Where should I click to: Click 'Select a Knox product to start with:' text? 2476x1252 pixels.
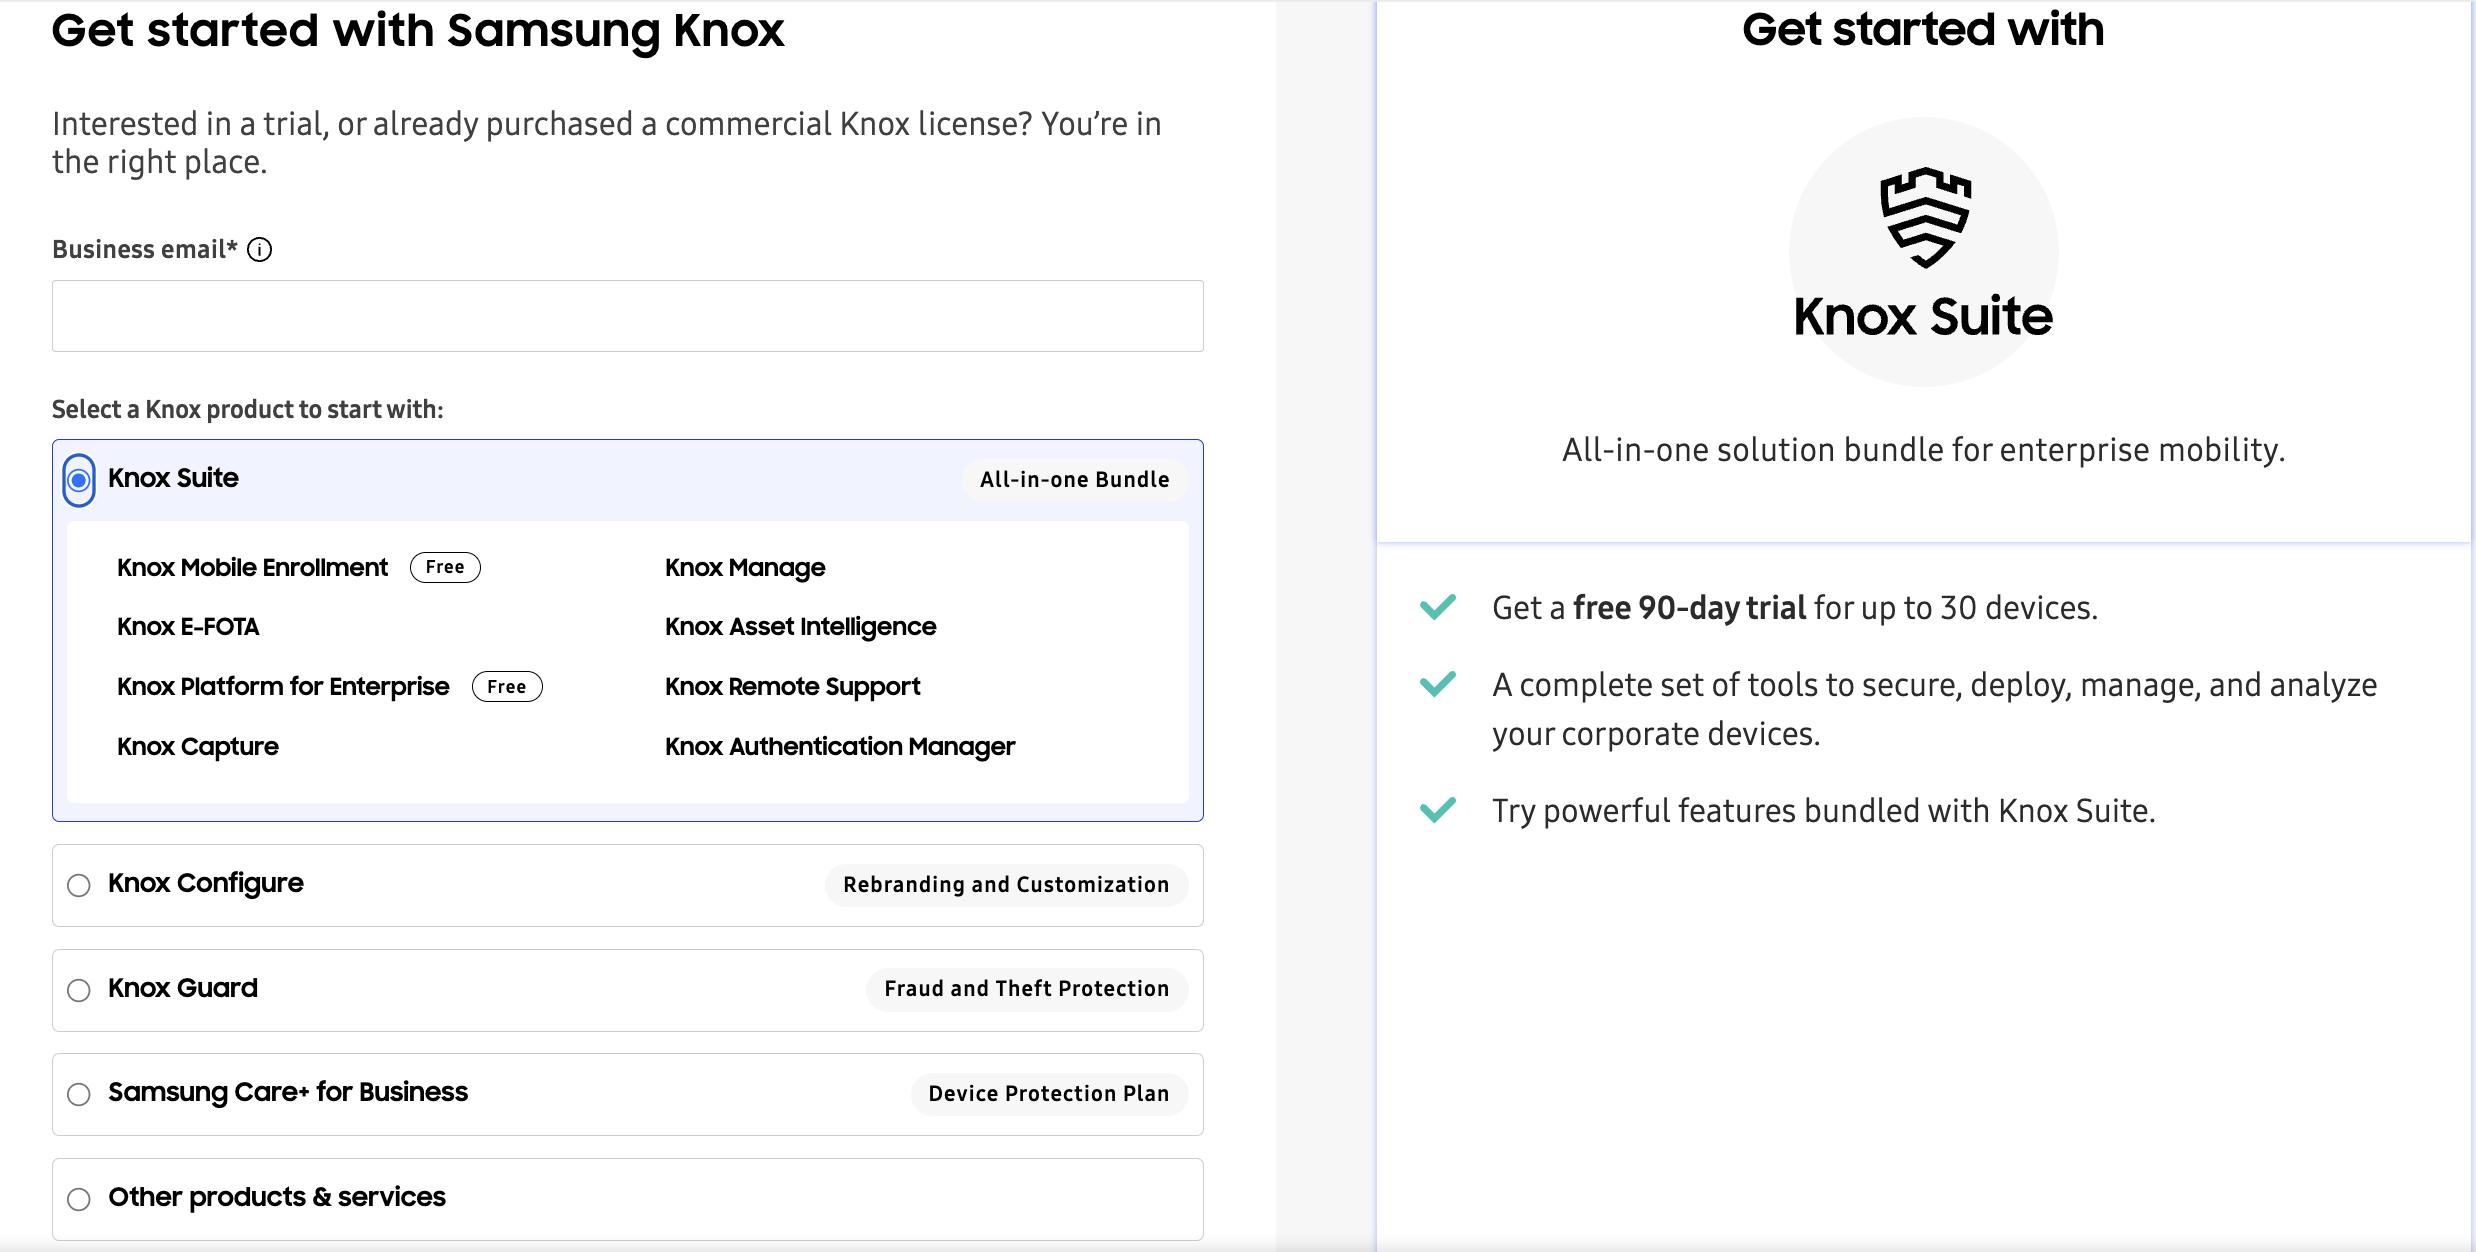pos(248,410)
